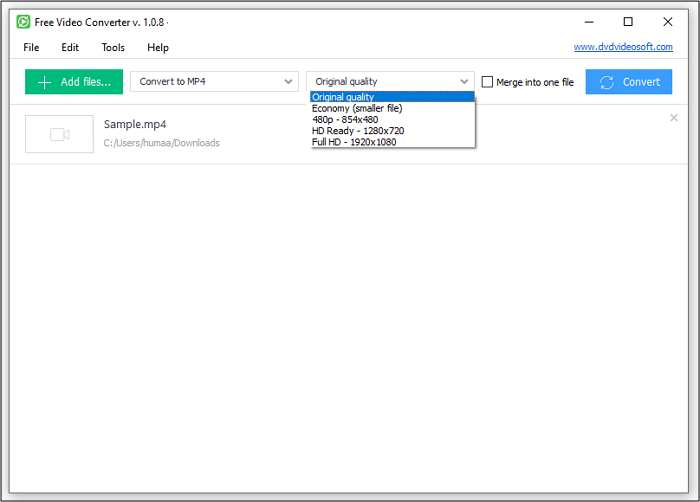Click the video camera thumbnail for Sample.mp4
700x502 pixels.
58,134
